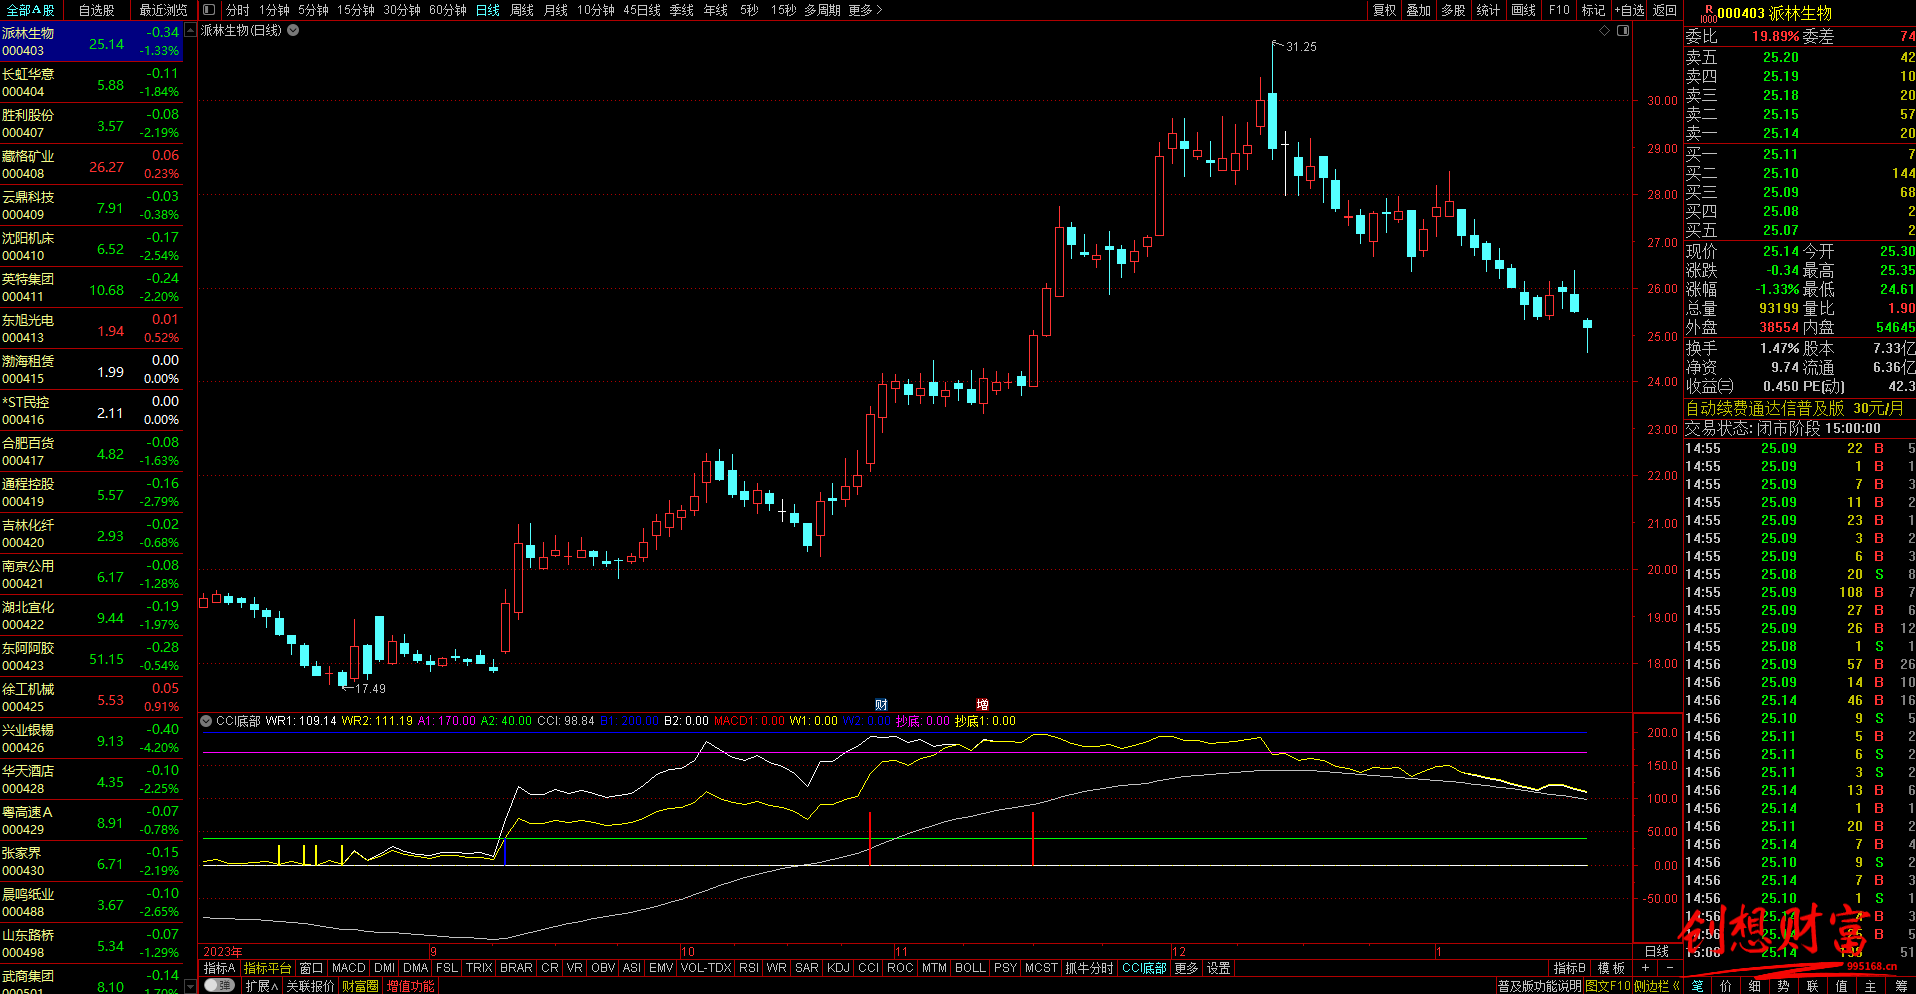This screenshot has height=994, width=1916.
Task: Open the 统计 statistics tool
Action: point(1488,10)
